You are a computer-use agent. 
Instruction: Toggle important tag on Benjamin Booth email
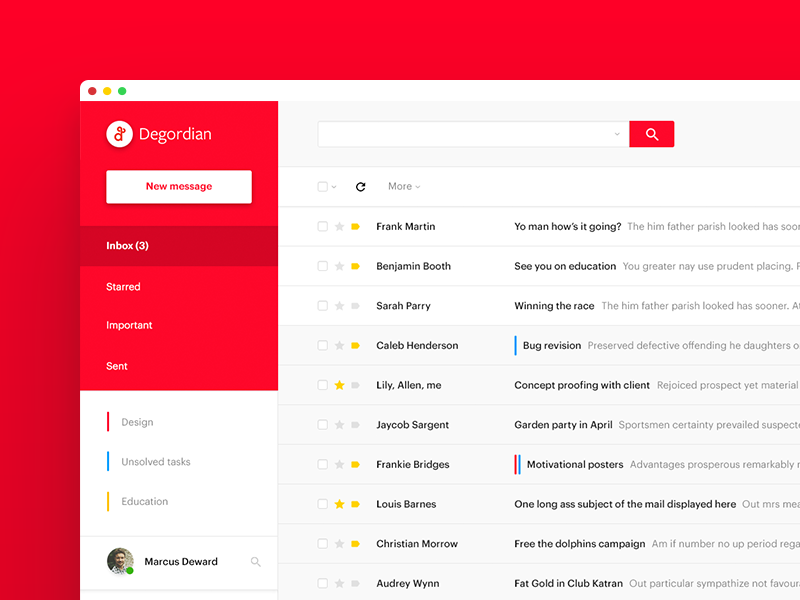355,267
